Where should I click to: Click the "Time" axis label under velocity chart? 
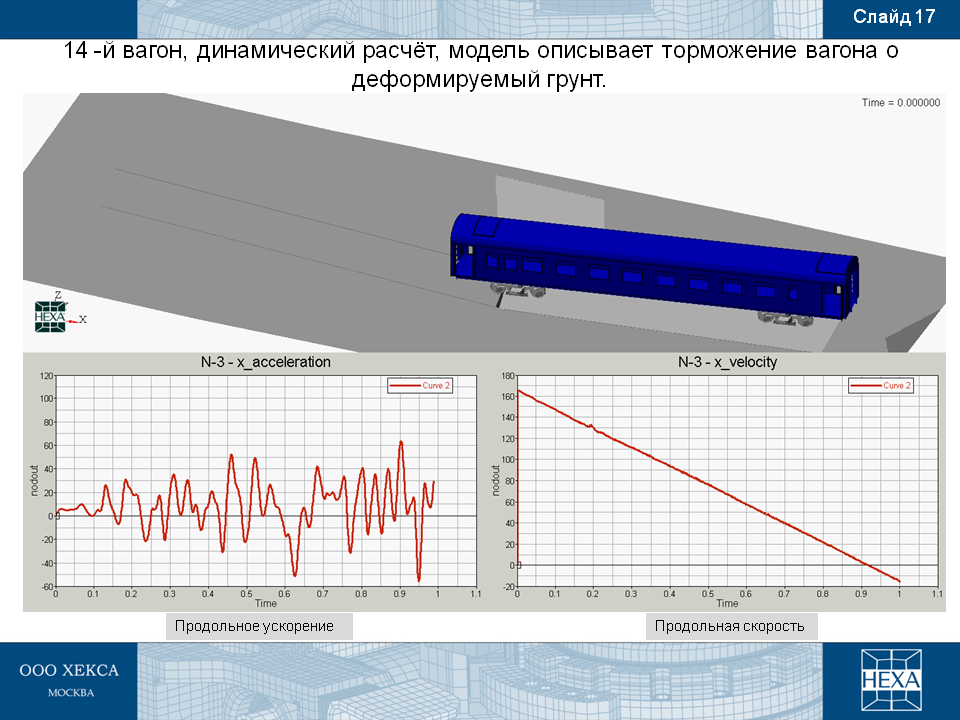click(x=727, y=603)
